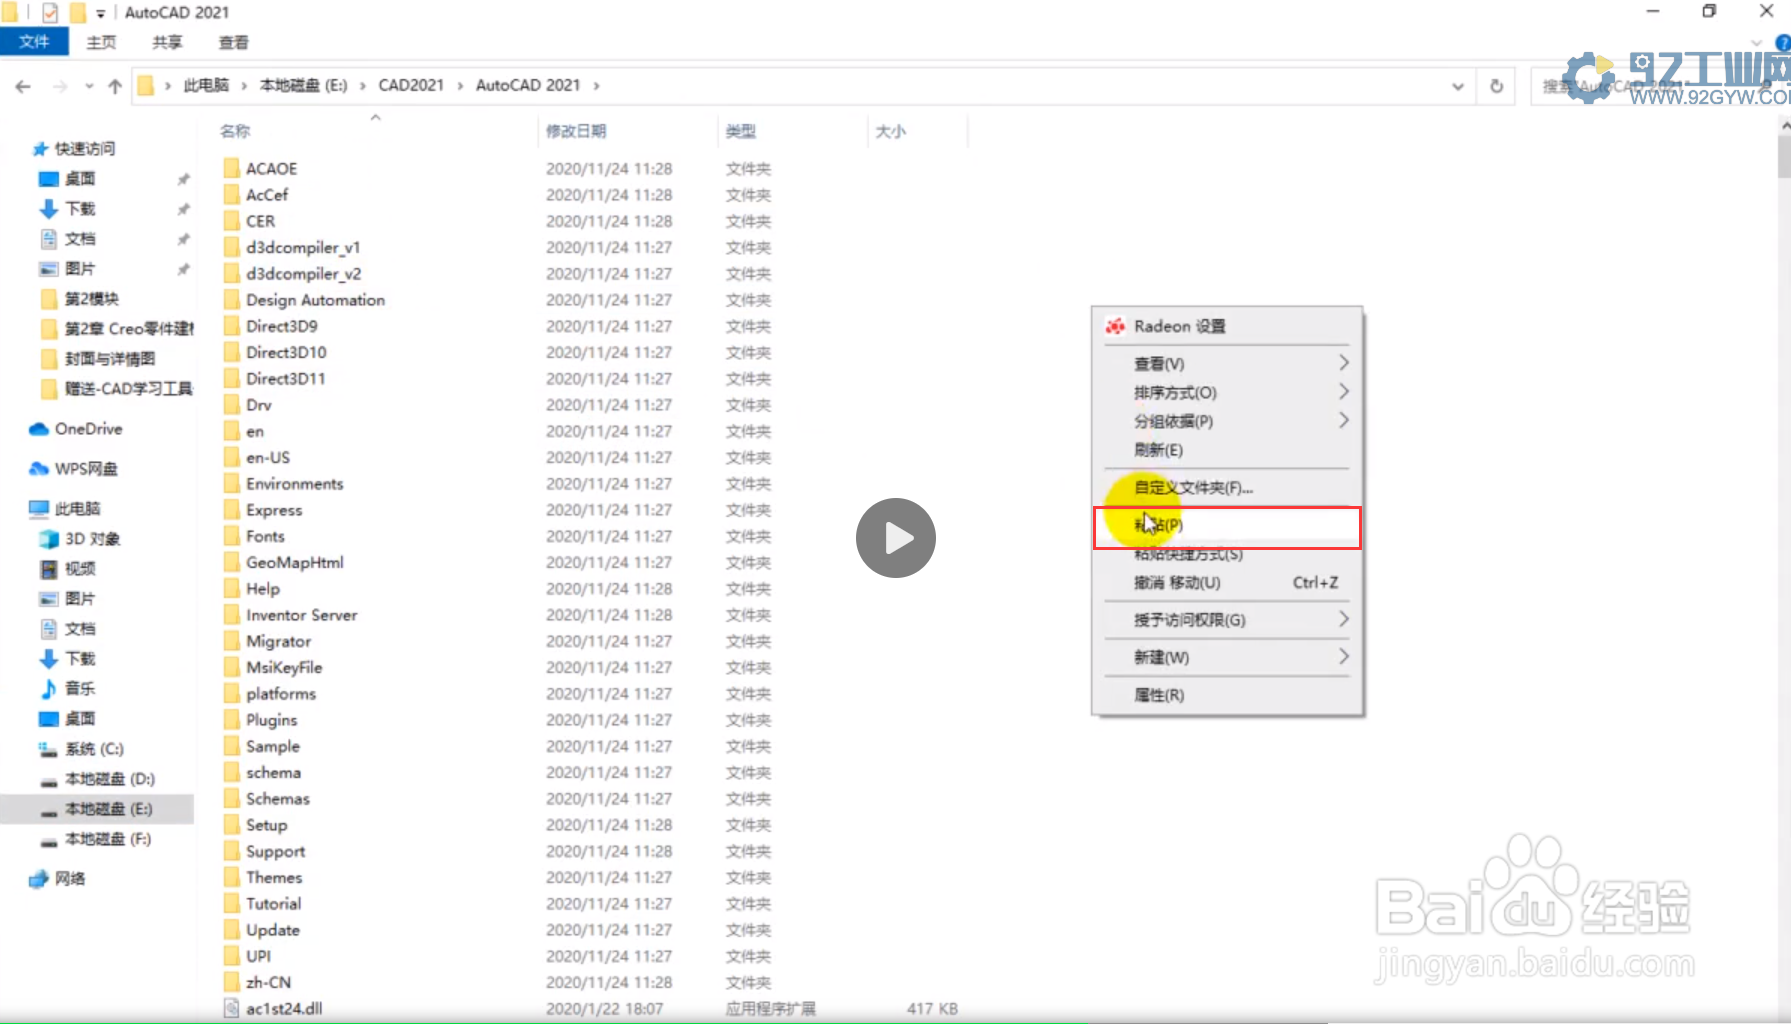
Task: Open the WPS网盘 icon in sidebar
Action: [x=39, y=469]
